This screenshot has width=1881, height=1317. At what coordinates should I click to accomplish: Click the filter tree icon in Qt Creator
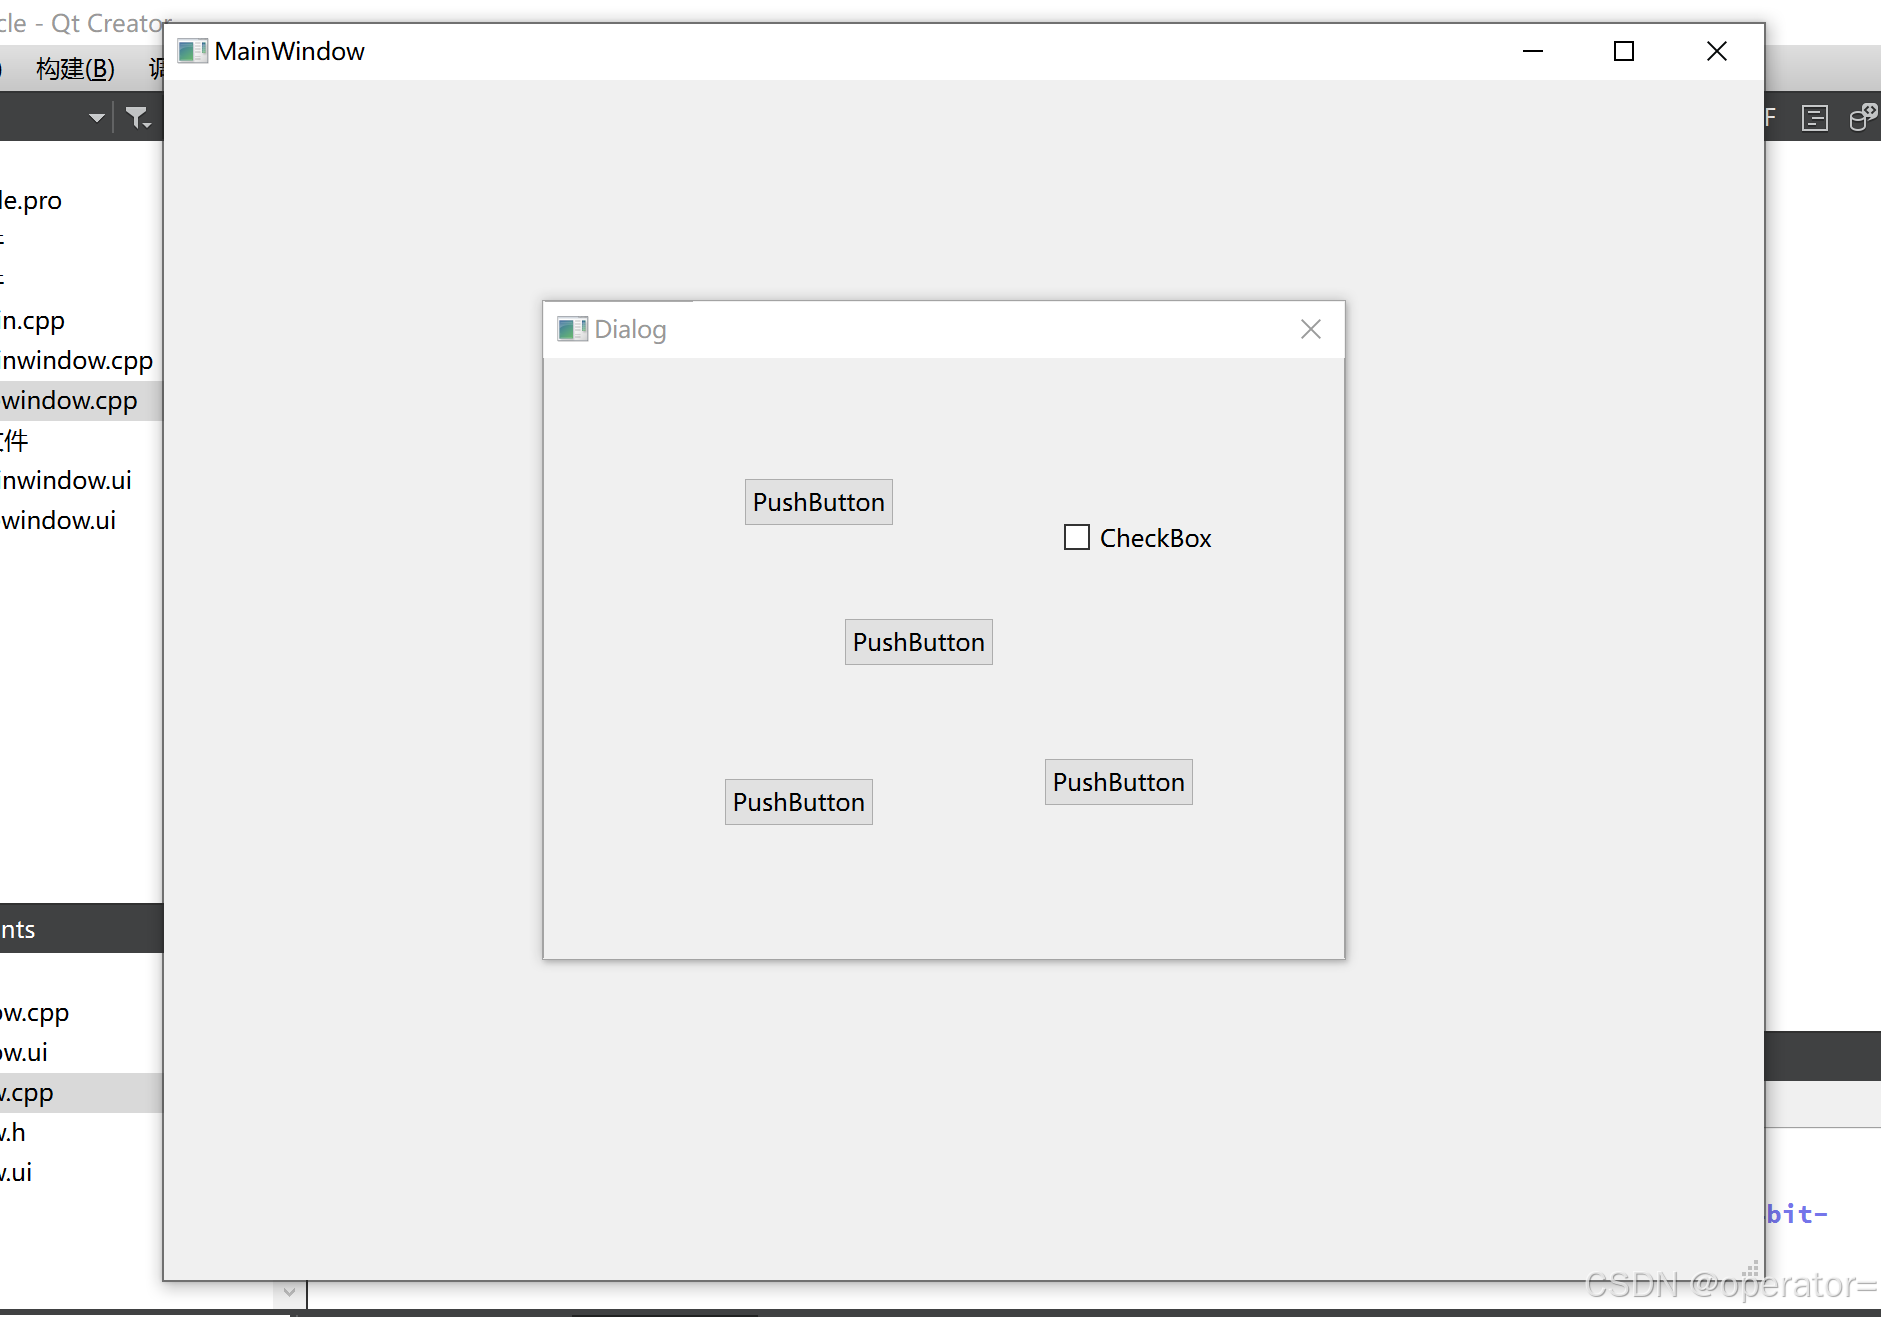[x=138, y=118]
